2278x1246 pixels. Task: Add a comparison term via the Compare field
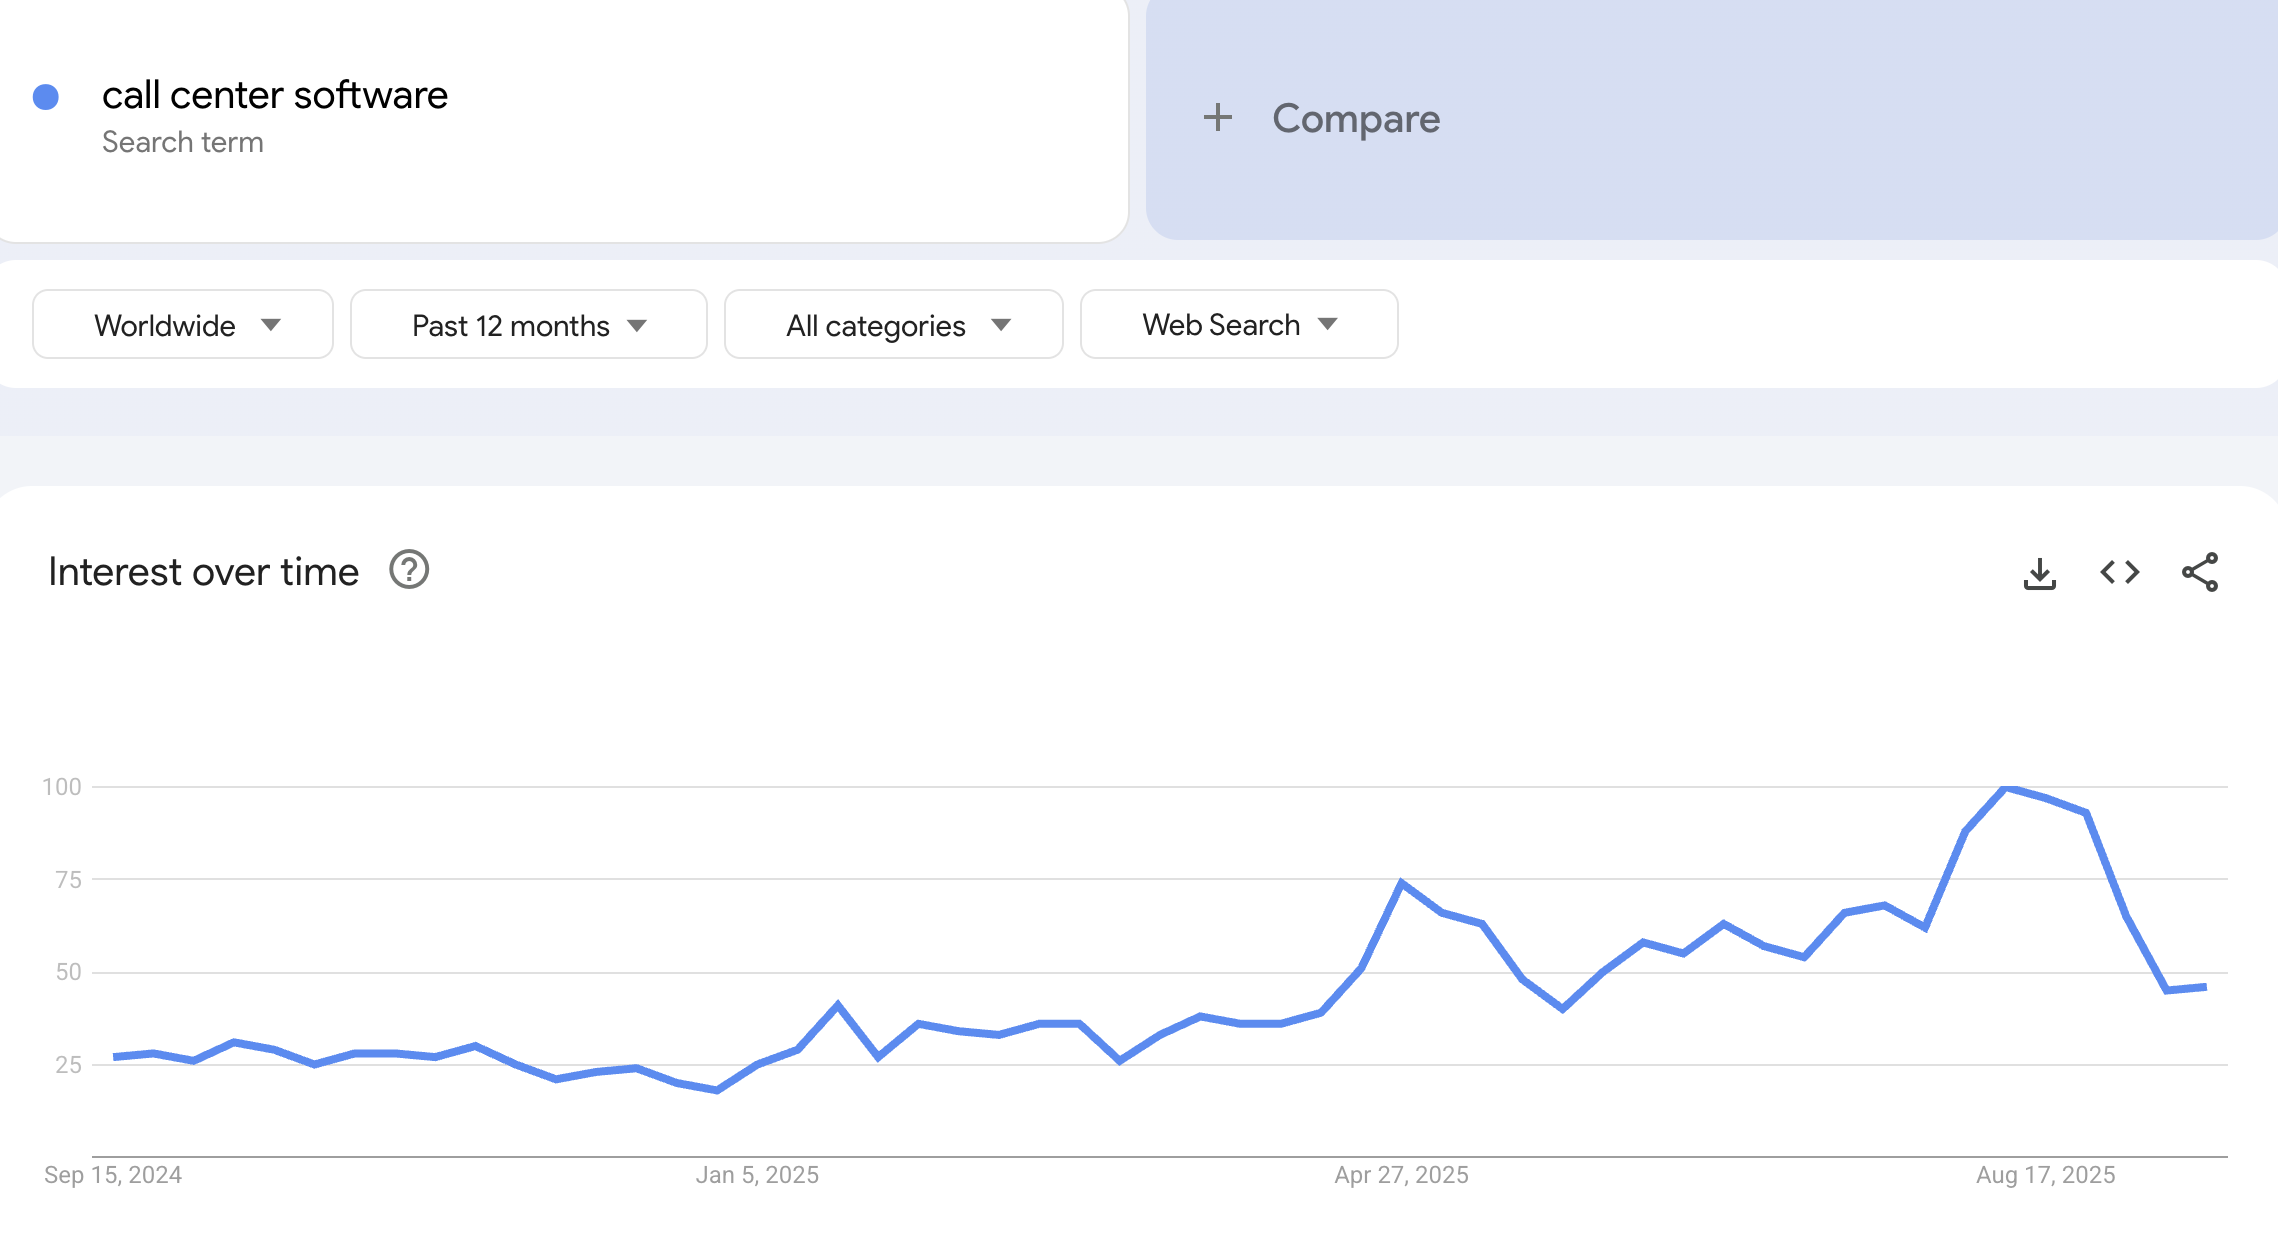[x=1354, y=118]
